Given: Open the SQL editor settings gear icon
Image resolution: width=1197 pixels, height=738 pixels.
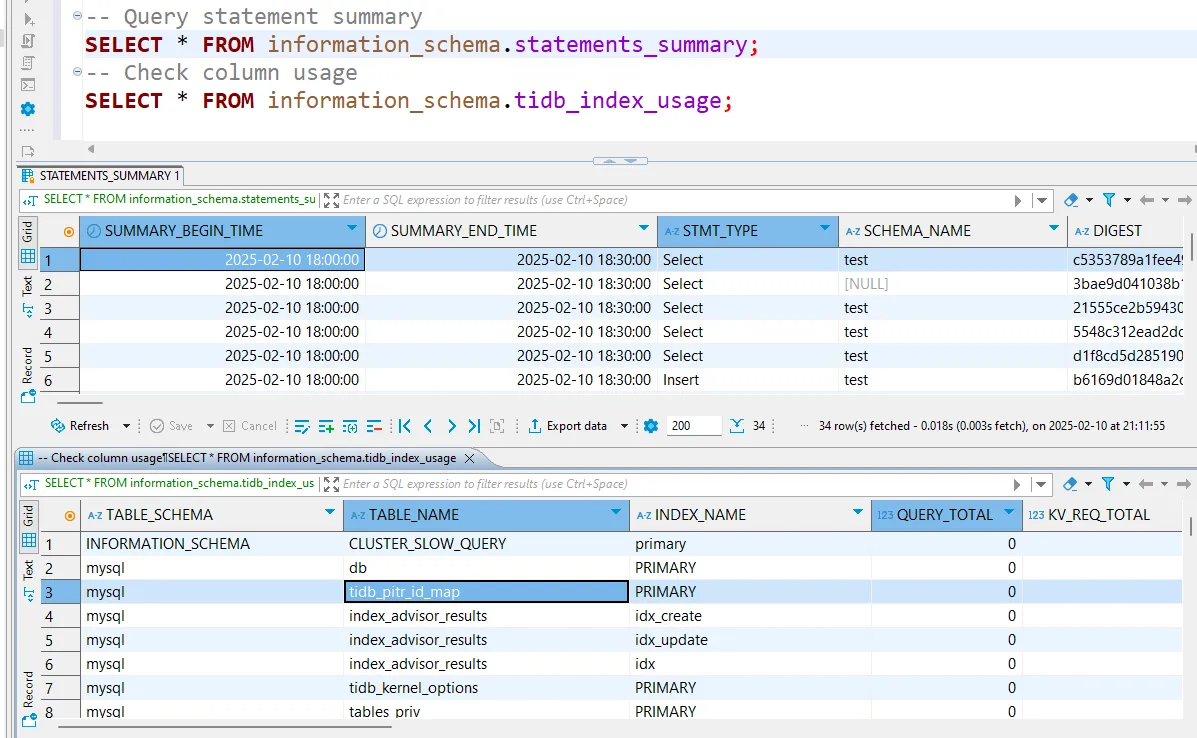Looking at the screenshot, I should (27, 109).
